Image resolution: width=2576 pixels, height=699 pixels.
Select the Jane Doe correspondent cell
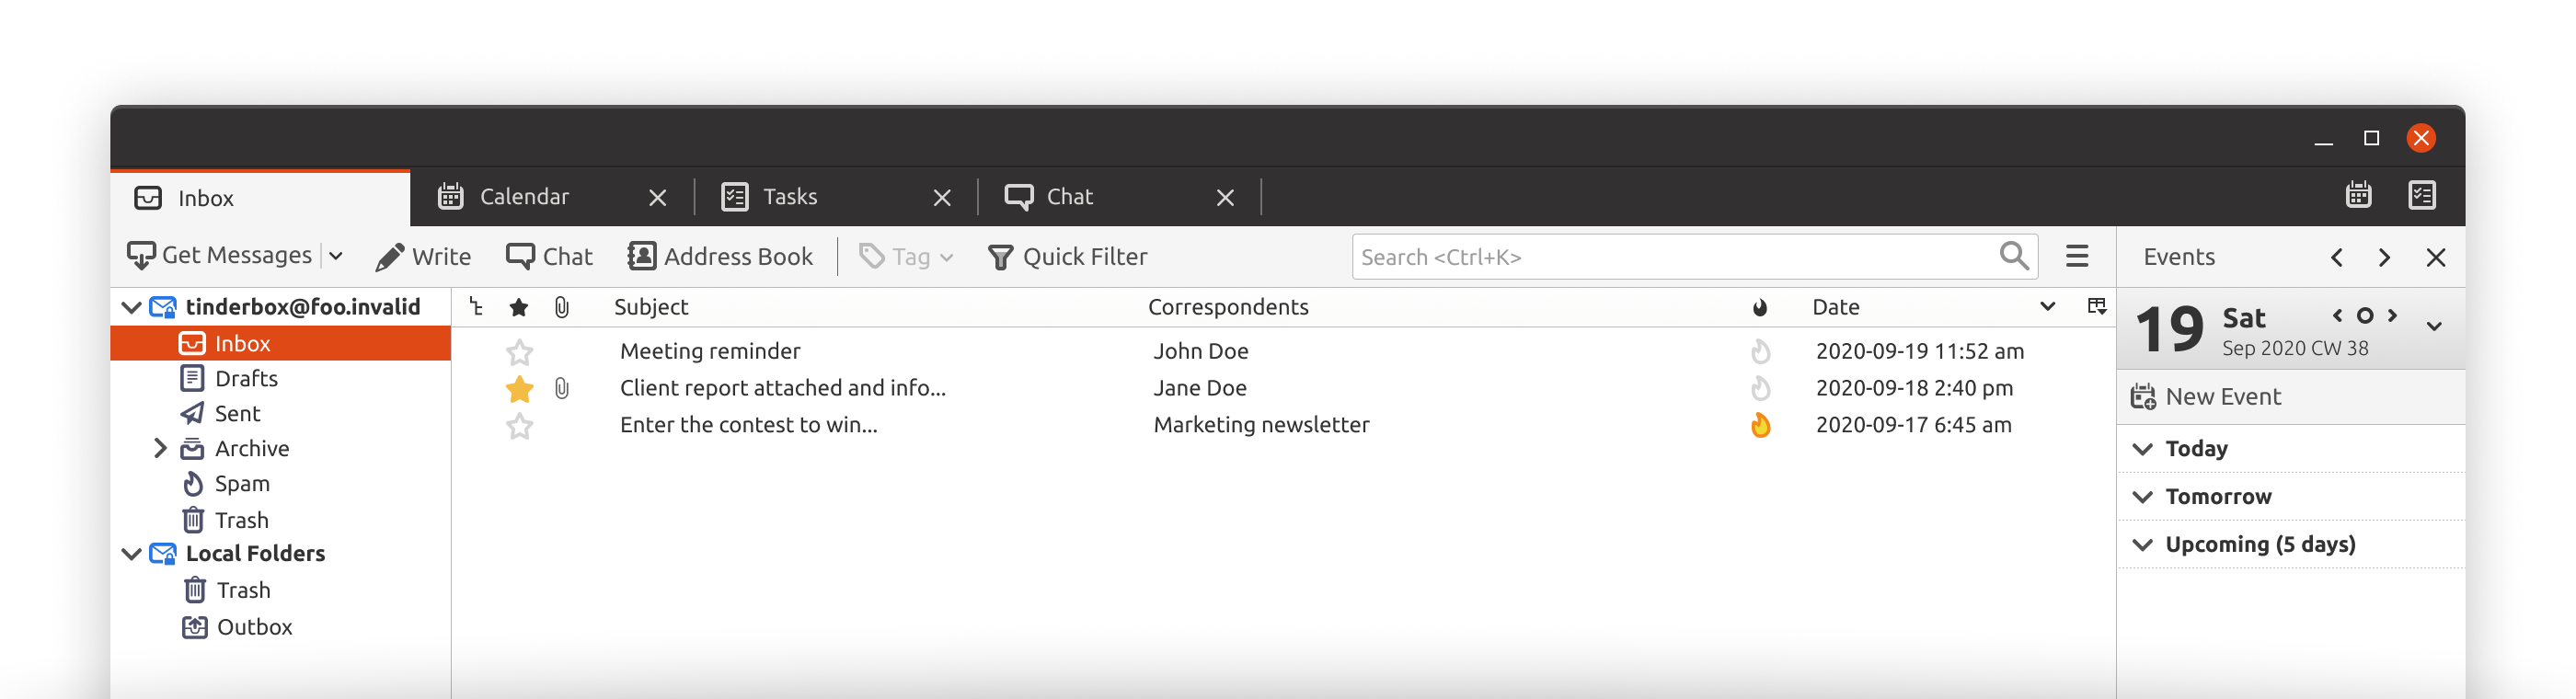(1200, 388)
